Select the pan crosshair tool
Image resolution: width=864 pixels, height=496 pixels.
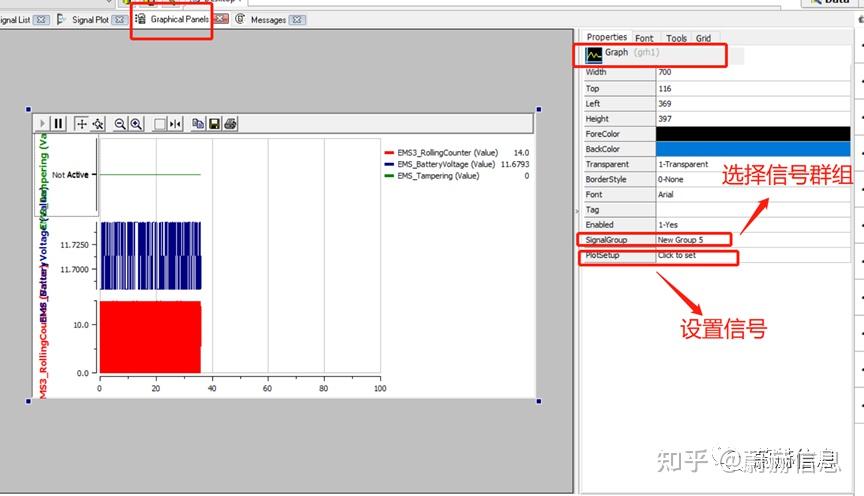[x=82, y=124]
